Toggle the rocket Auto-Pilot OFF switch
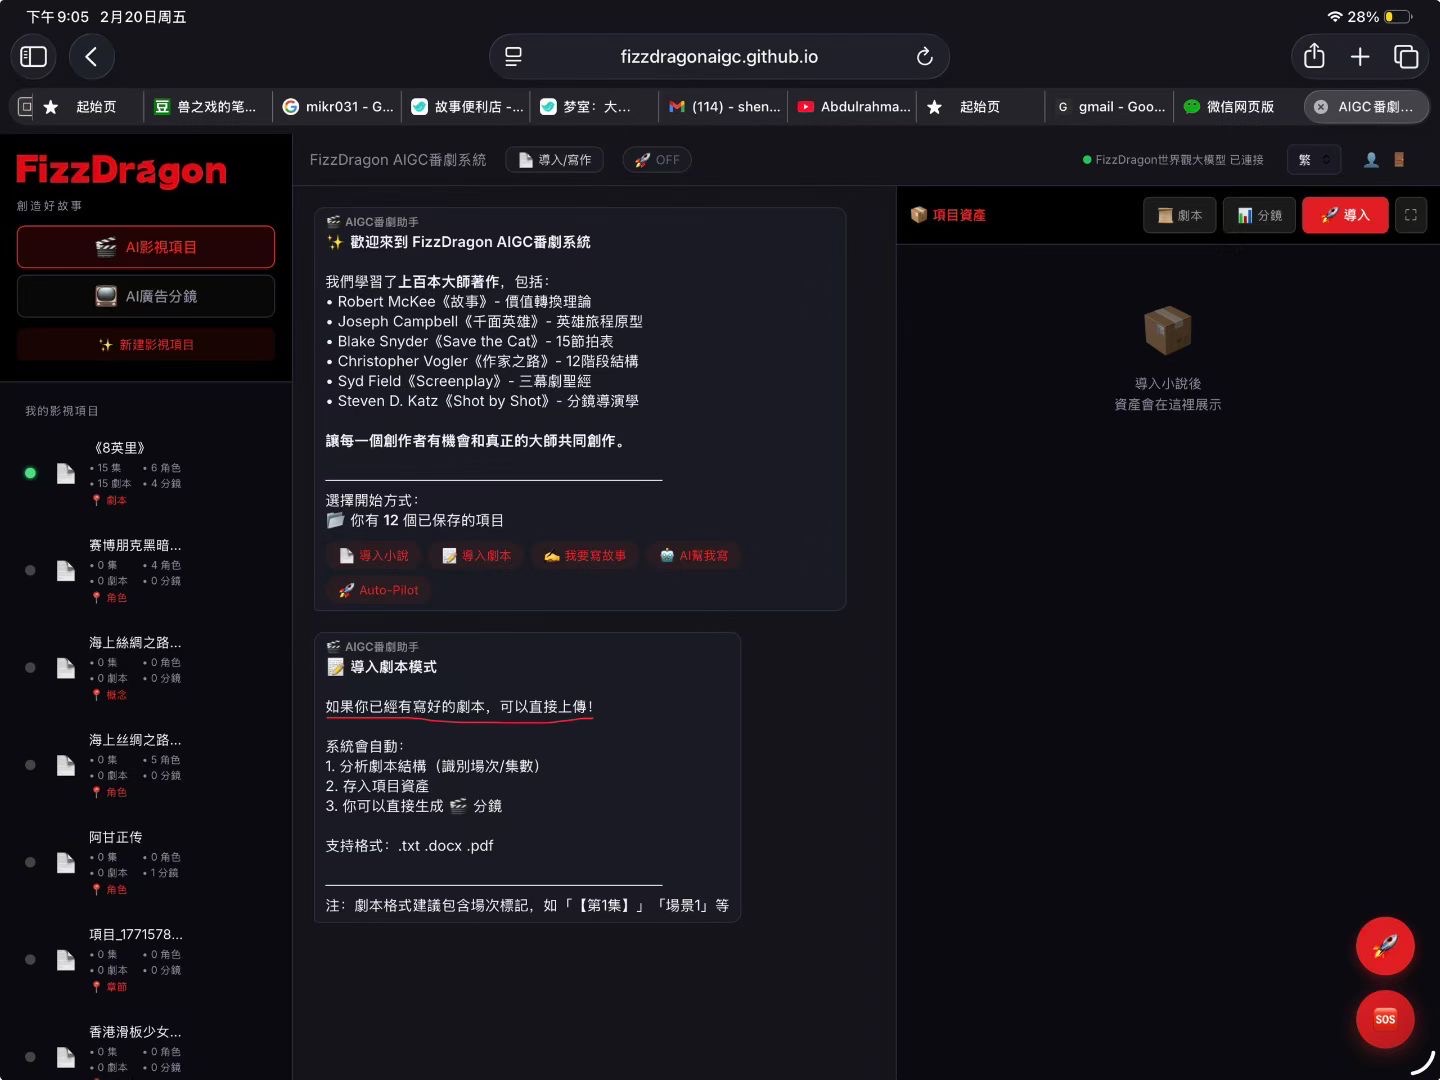The height and width of the screenshot is (1080, 1440). (x=657, y=160)
